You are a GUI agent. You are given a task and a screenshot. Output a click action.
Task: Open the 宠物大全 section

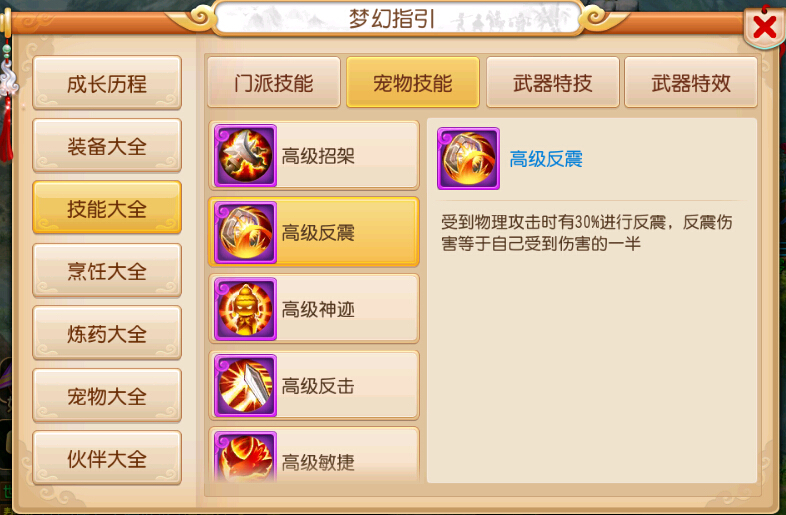pos(107,396)
